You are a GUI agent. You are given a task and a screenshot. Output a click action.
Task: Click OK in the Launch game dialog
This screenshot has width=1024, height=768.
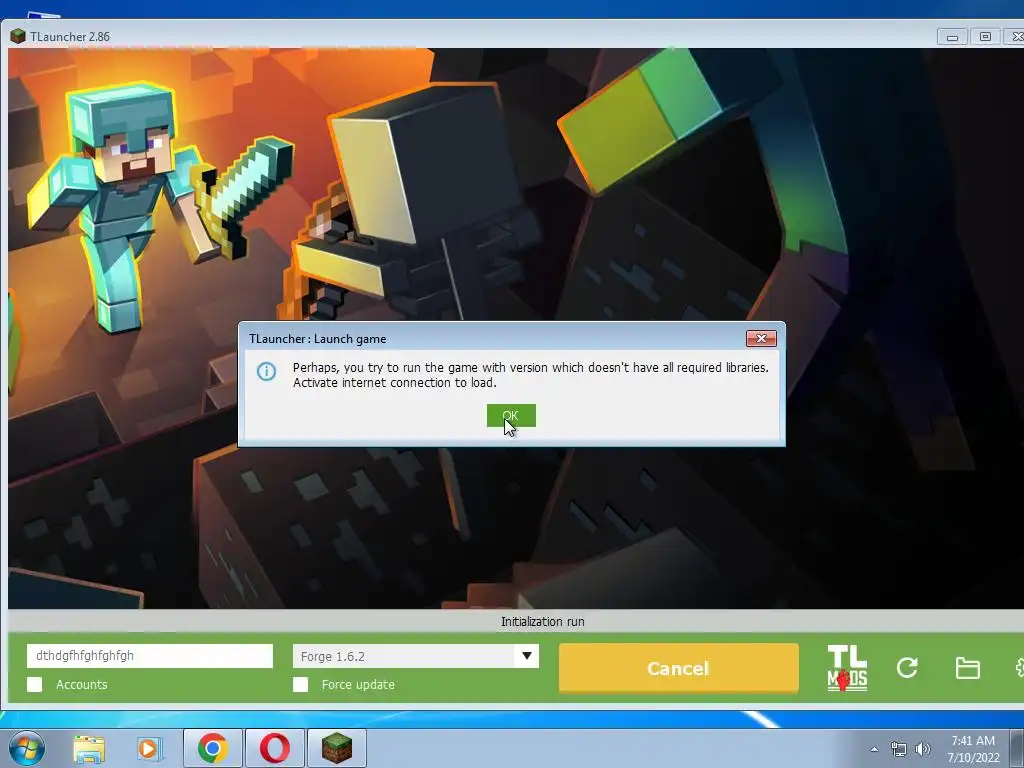[511, 415]
